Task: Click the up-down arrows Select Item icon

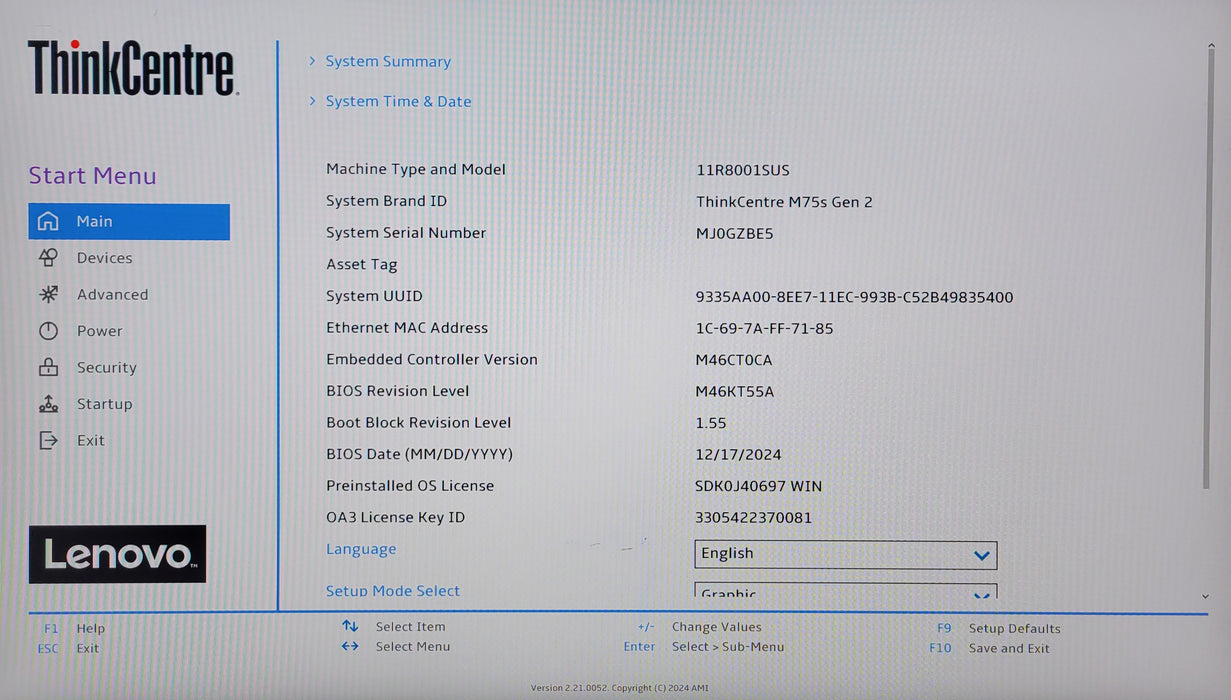Action: coord(350,626)
